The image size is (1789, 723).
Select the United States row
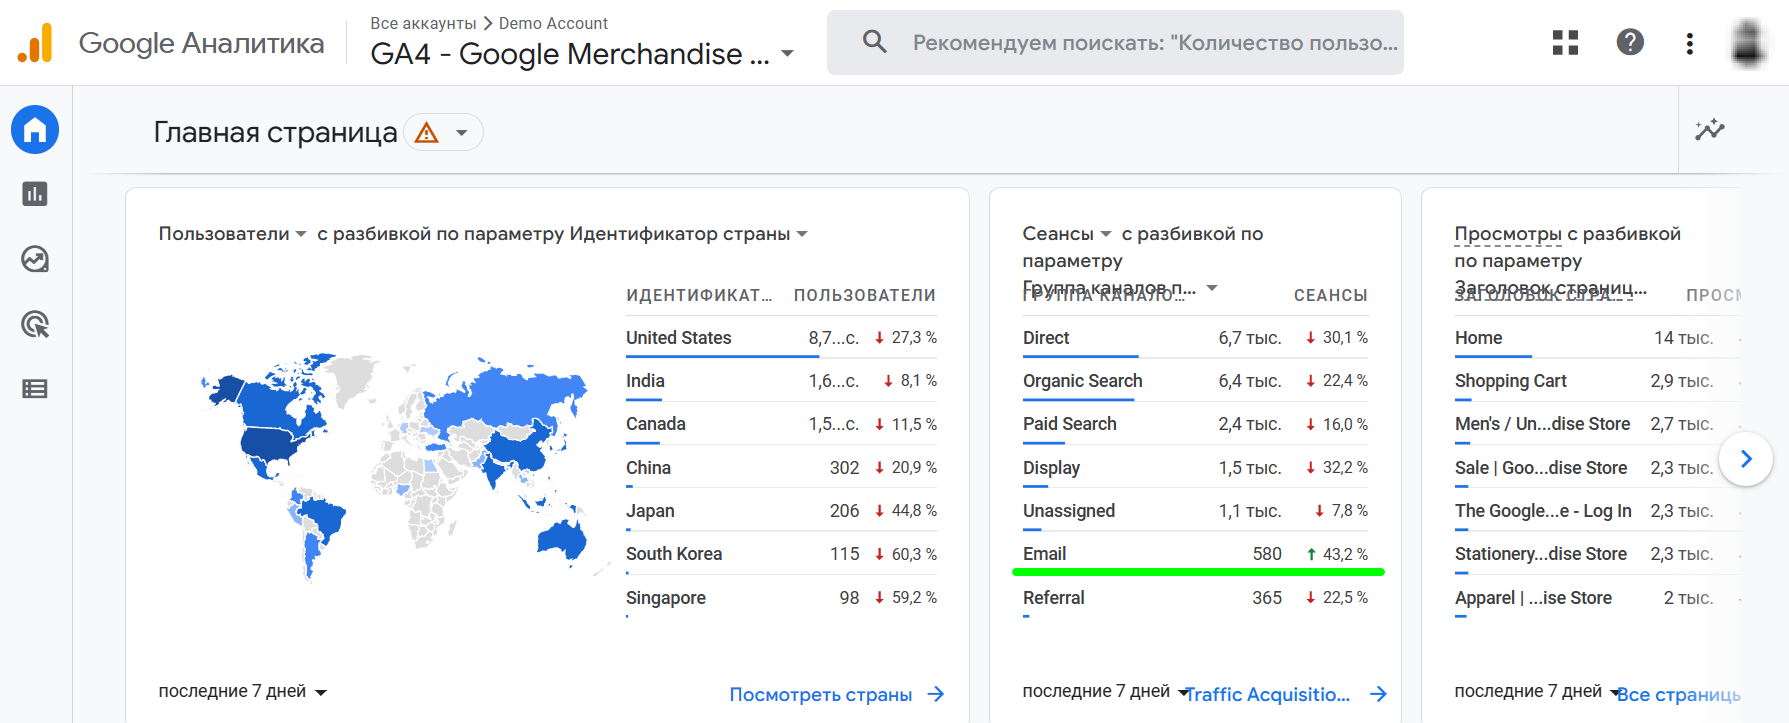click(x=781, y=338)
